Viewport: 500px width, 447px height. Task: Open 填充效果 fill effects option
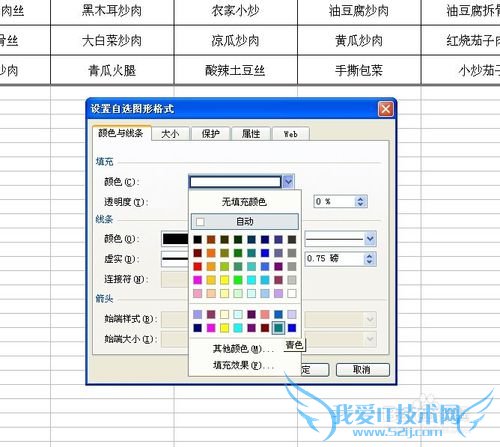coord(243,365)
